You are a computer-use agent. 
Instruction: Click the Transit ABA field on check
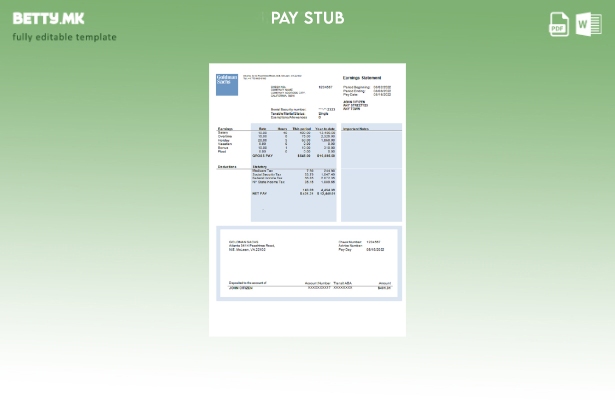342,285
